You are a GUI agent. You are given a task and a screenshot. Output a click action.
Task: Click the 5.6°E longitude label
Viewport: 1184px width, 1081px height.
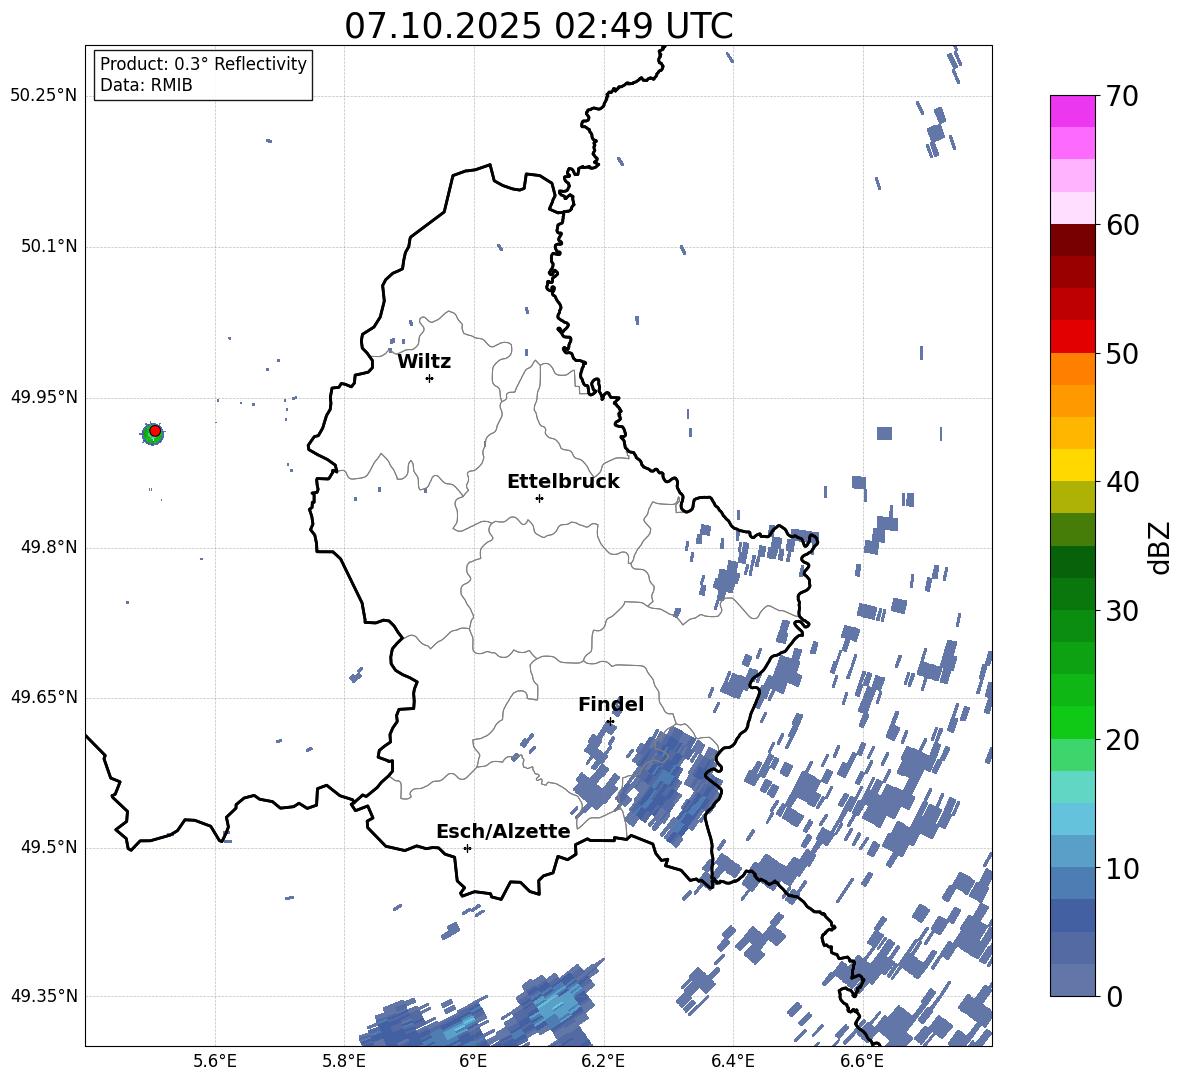(215, 1061)
